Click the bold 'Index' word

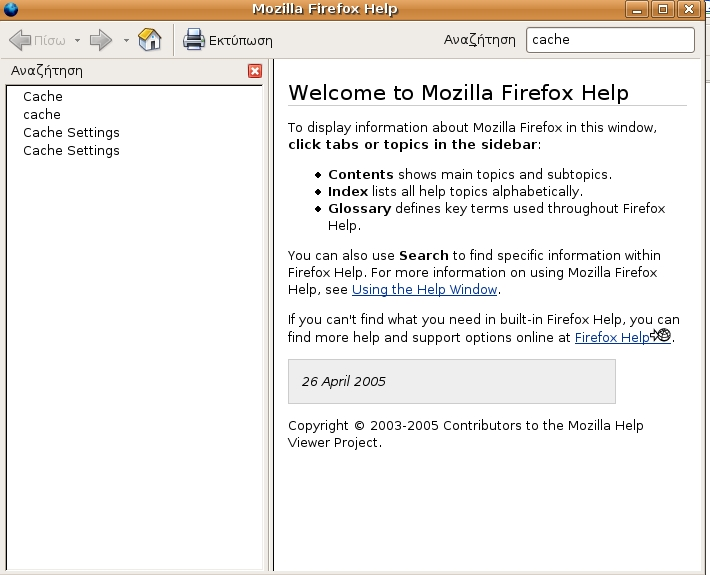click(x=348, y=192)
